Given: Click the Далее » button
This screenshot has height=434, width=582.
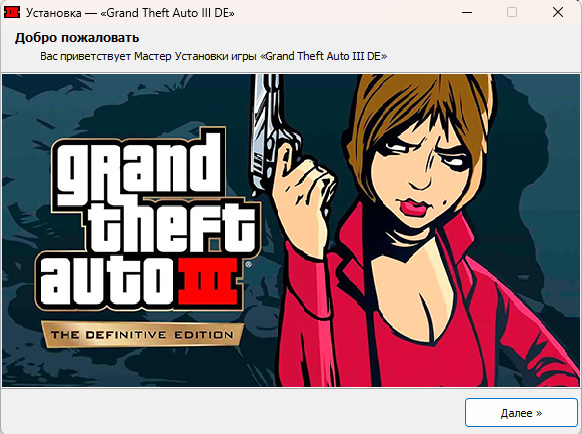Looking at the screenshot, I should click(x=521, y=412).
